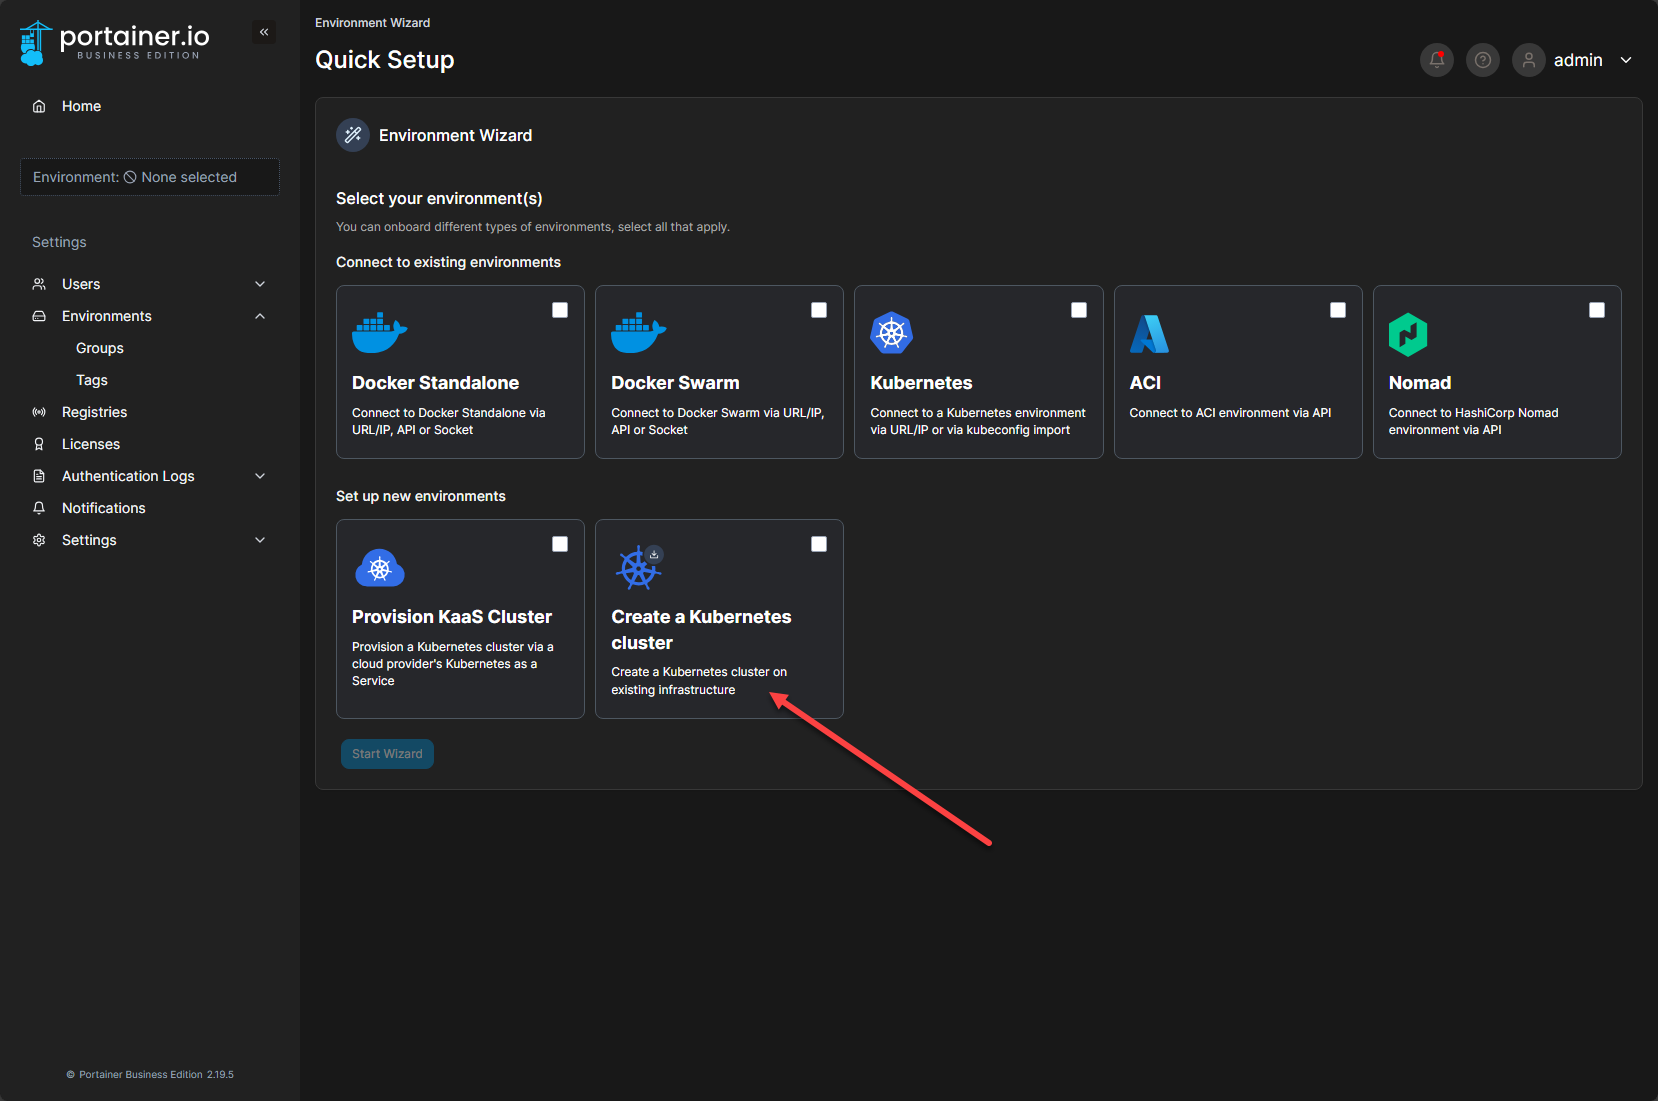Click the ACI Azure icon
Viewport: 1658px width, 1101px height.
(1149, 334)
